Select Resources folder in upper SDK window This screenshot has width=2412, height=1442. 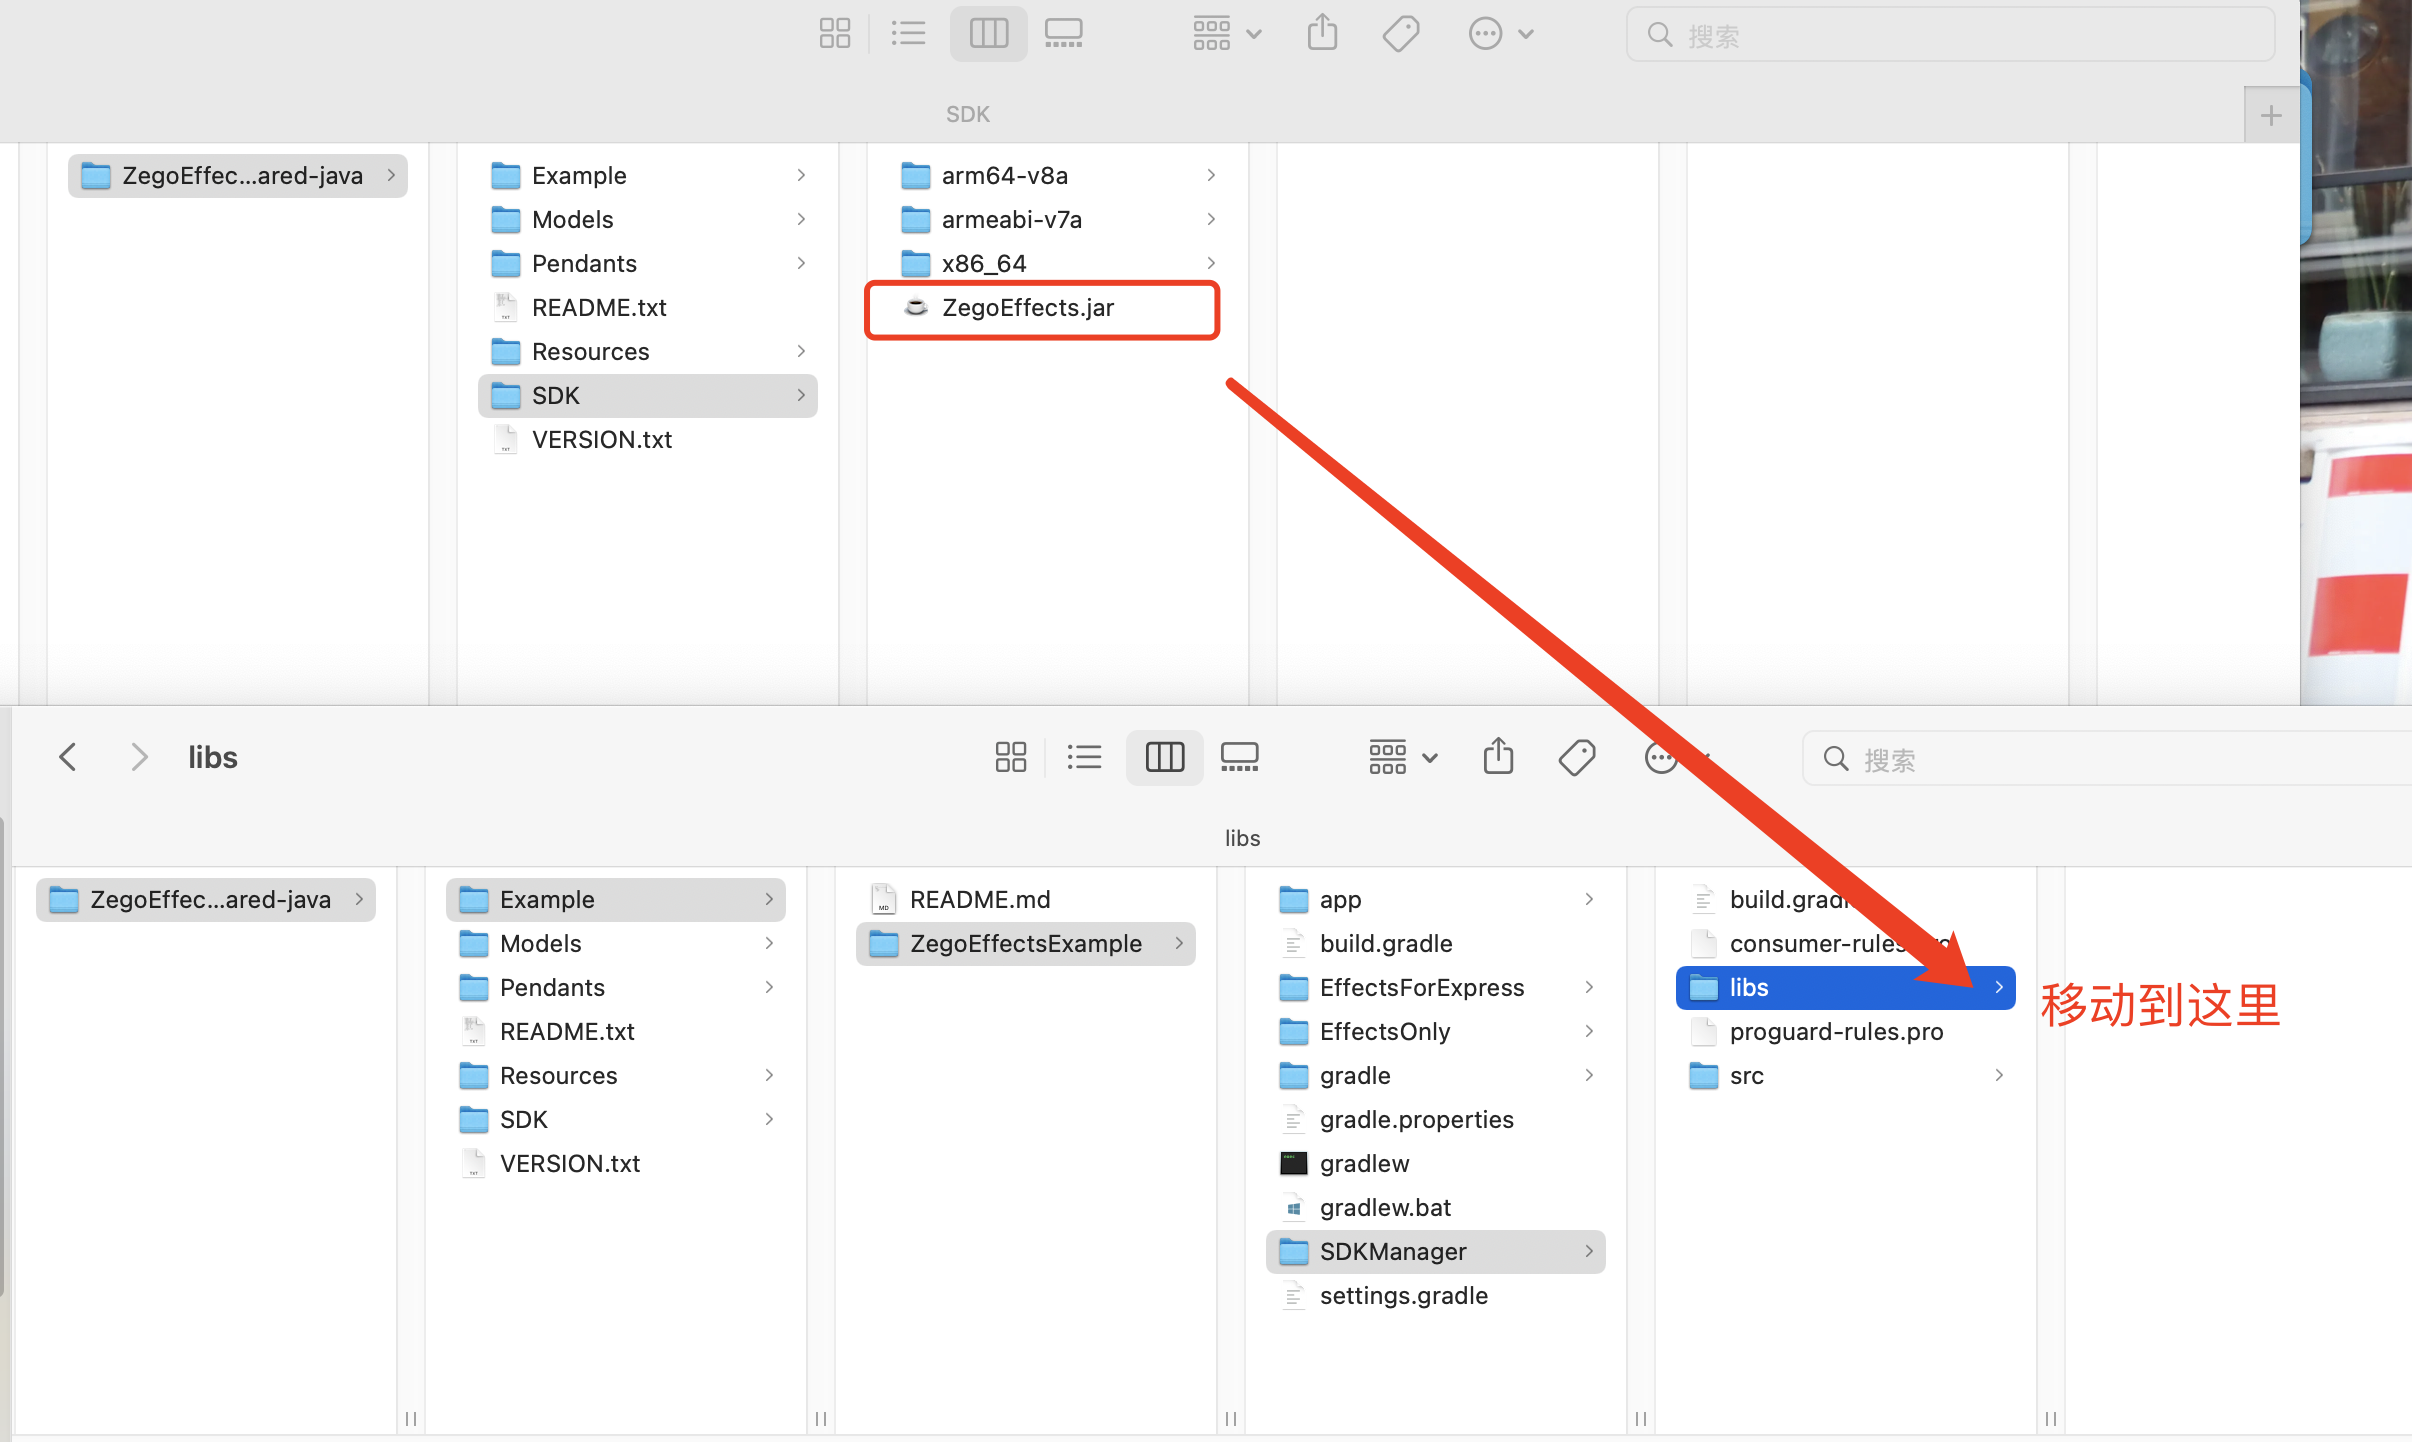click(648, 352)
